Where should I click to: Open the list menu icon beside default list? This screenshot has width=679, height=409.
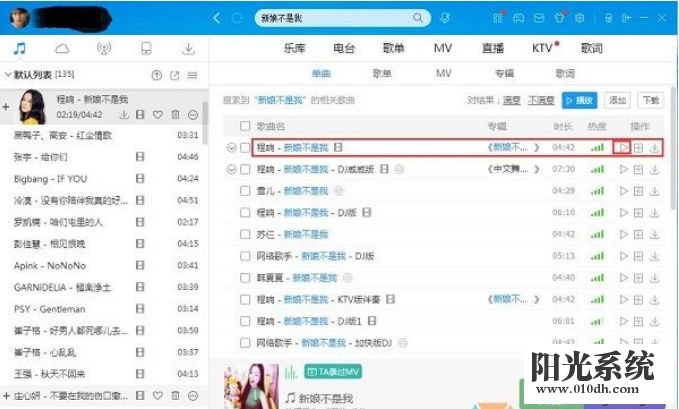(193, 75)
